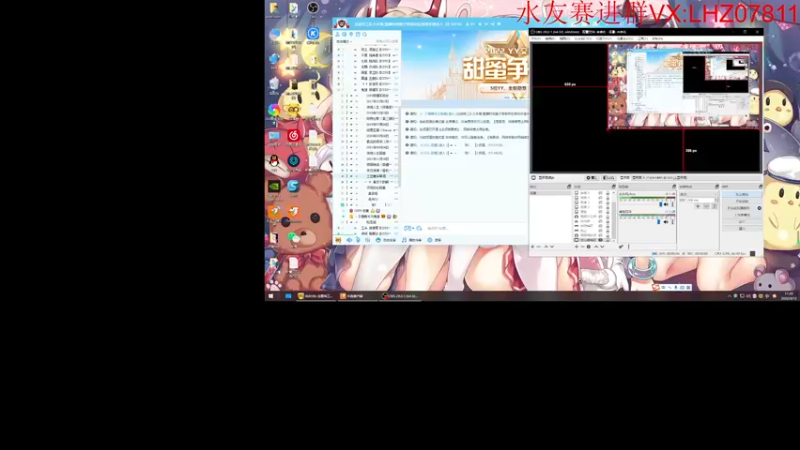This screenshot has width=800, height=450.
Task: Switch to YY via its taskbar button
Action: click(x=317, y=296)
